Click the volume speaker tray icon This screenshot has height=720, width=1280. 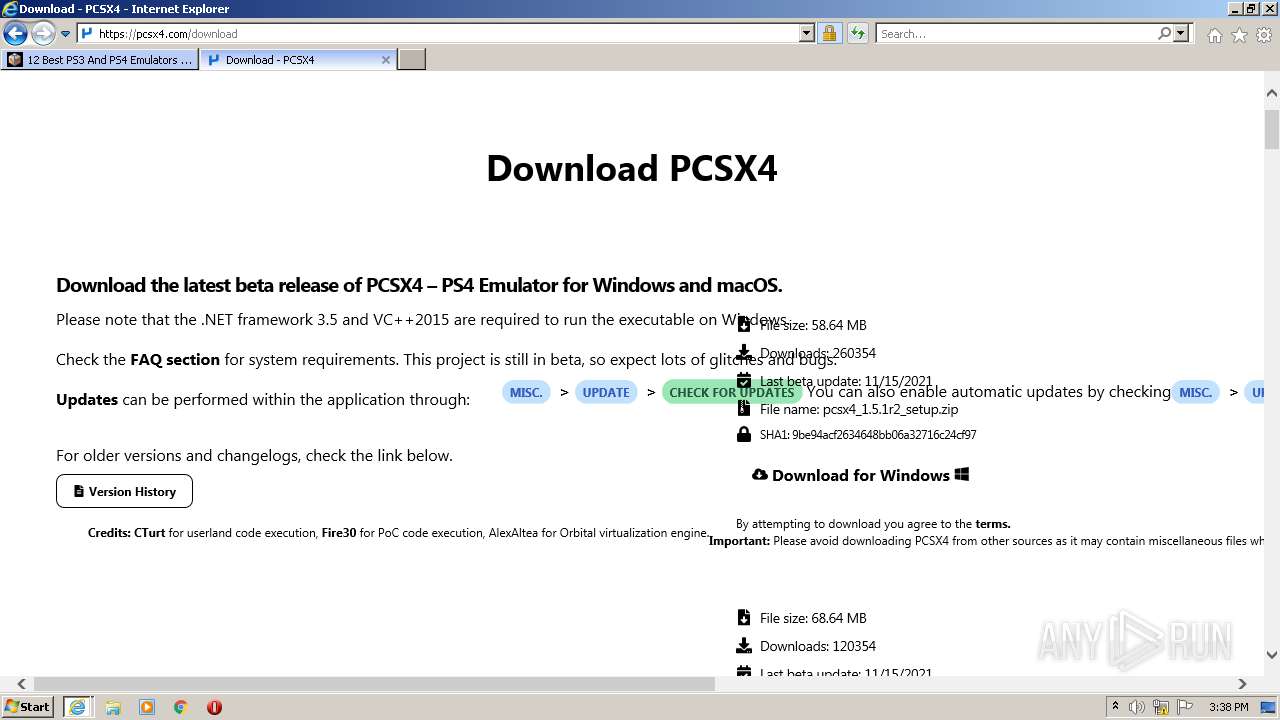pyautogui.click(x=1137, y=707)
